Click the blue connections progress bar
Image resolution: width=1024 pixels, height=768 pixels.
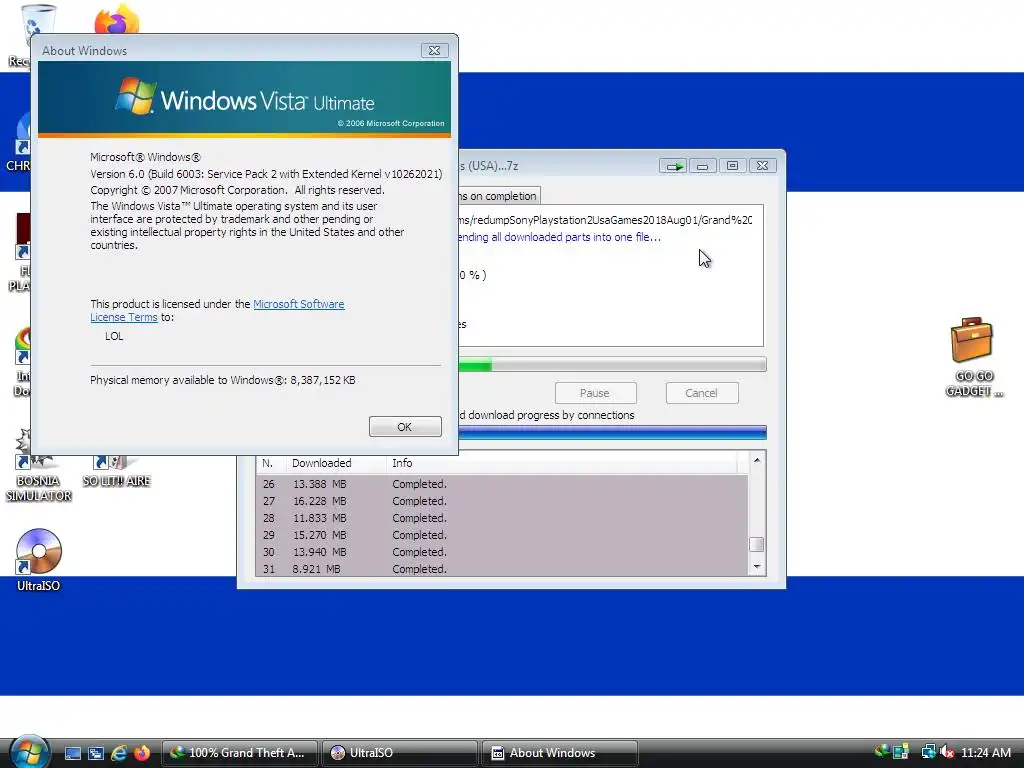(613, 432)
